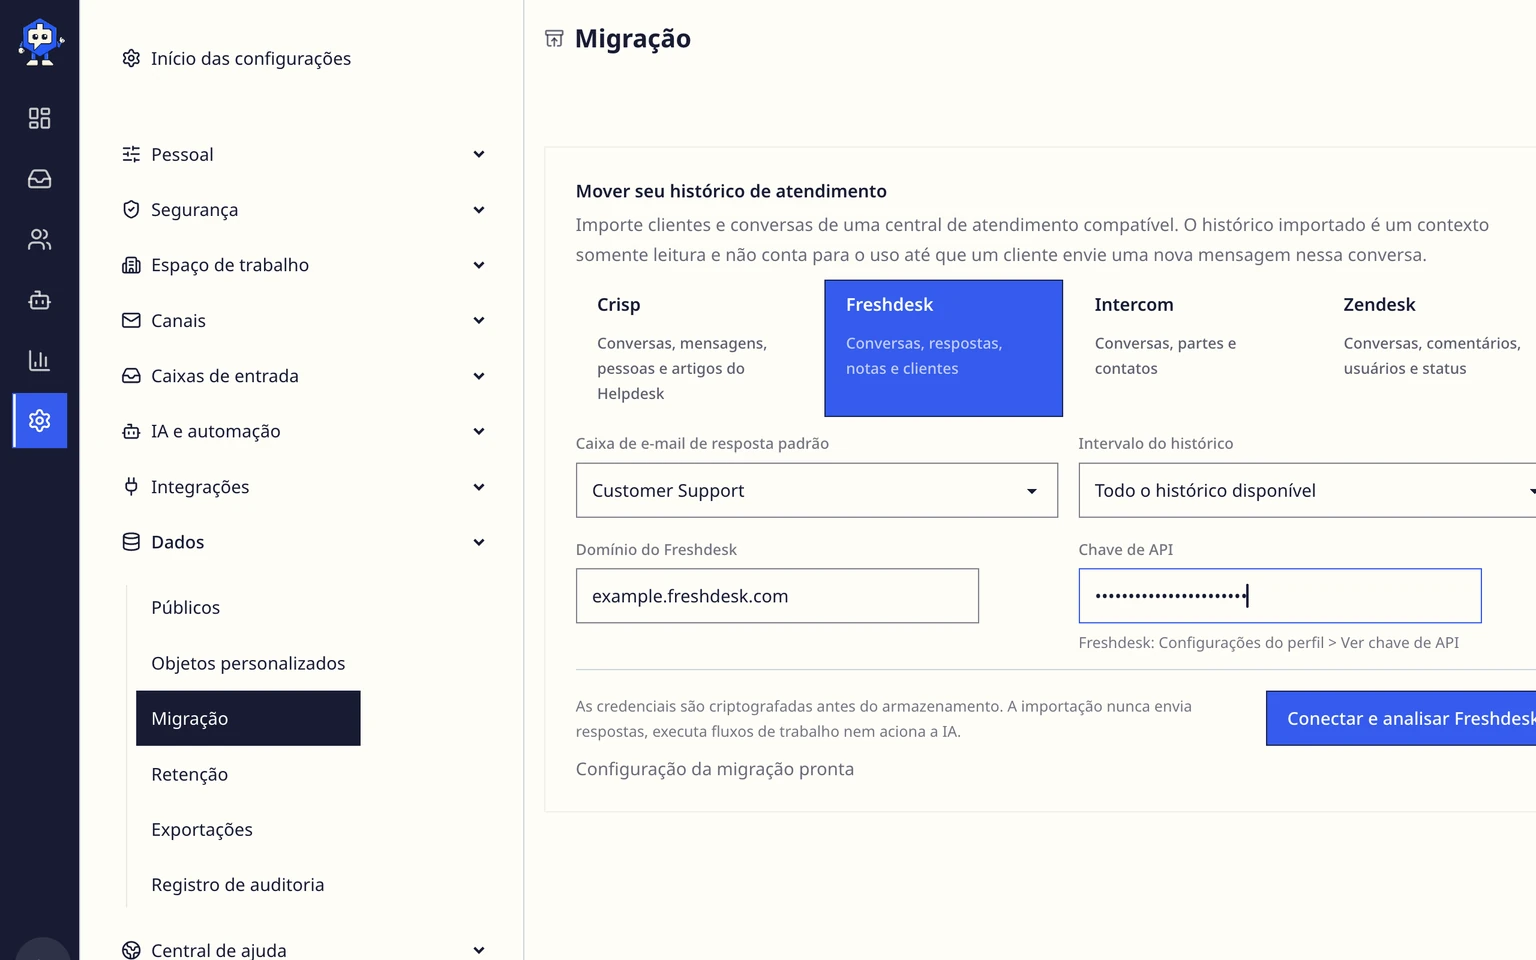Open the contacts people icon

click(40, 239)
